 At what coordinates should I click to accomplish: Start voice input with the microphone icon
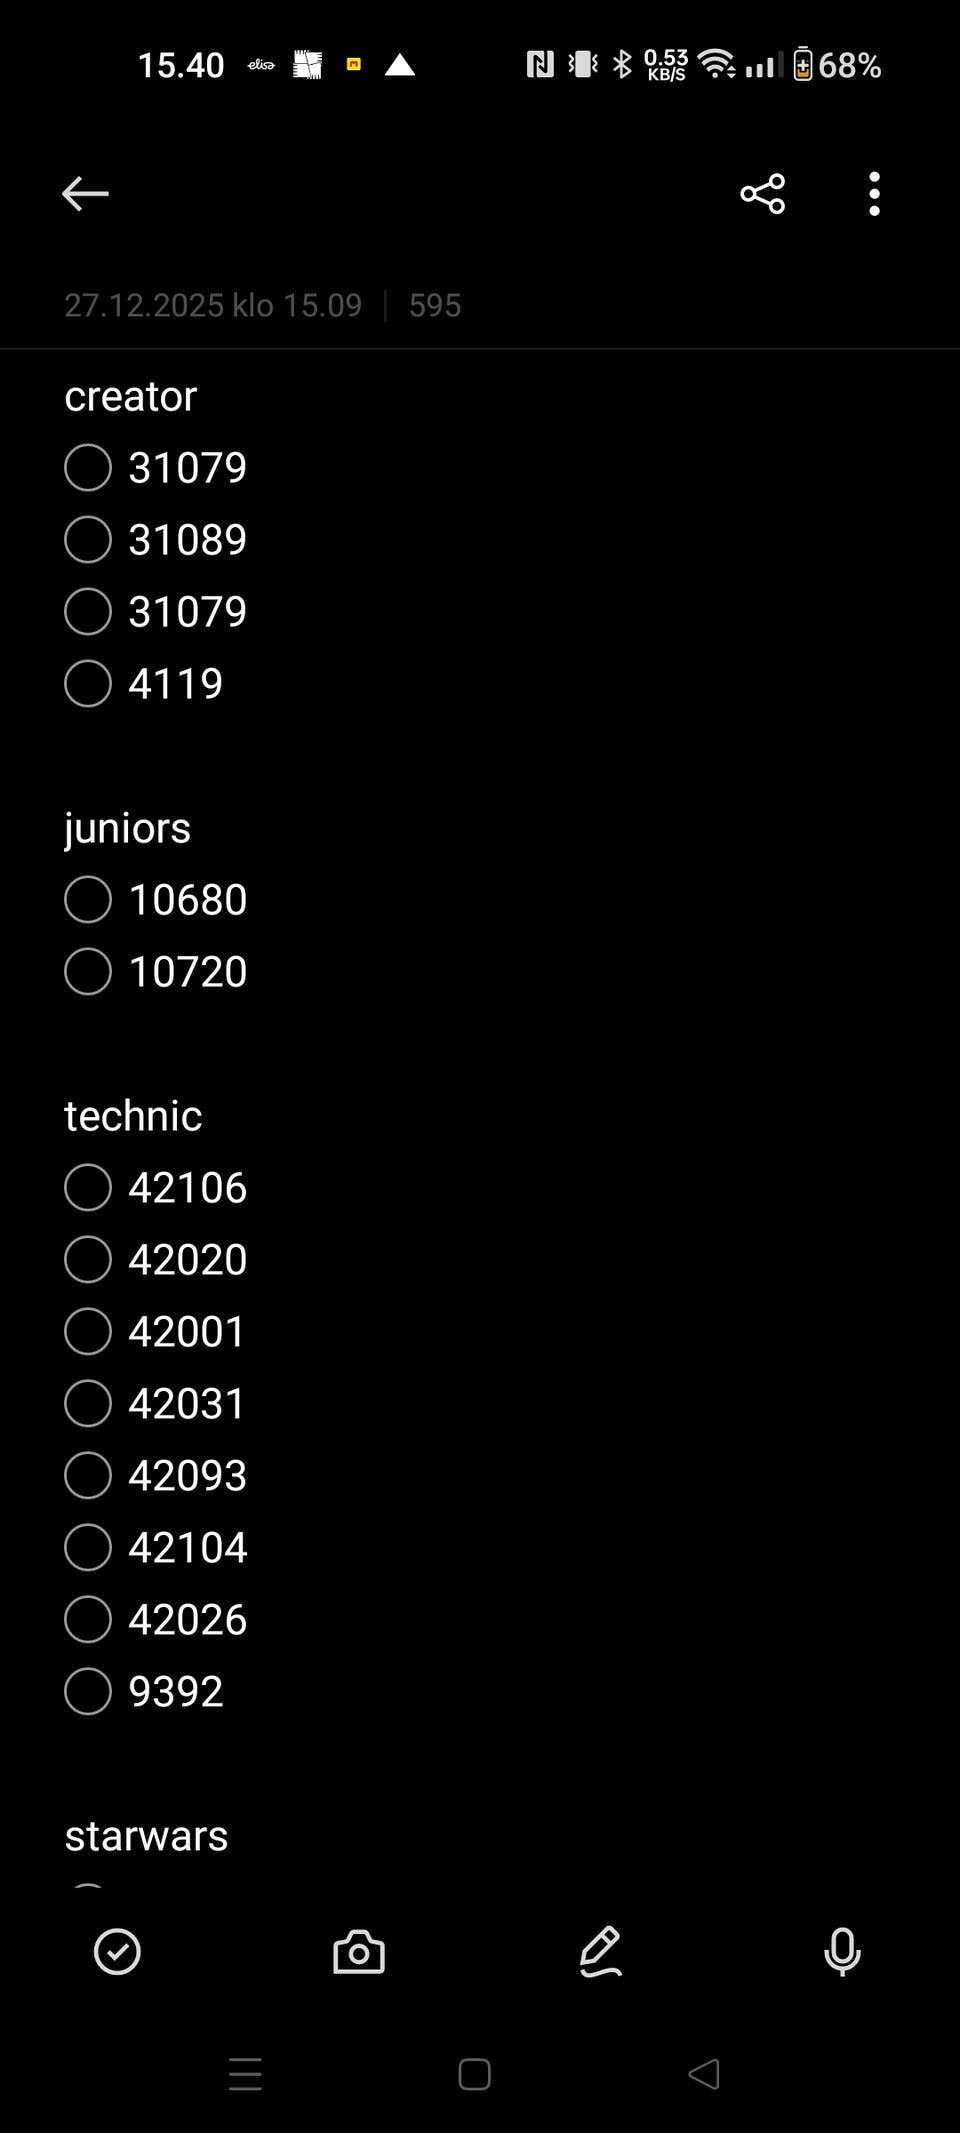pos(842,1951)
